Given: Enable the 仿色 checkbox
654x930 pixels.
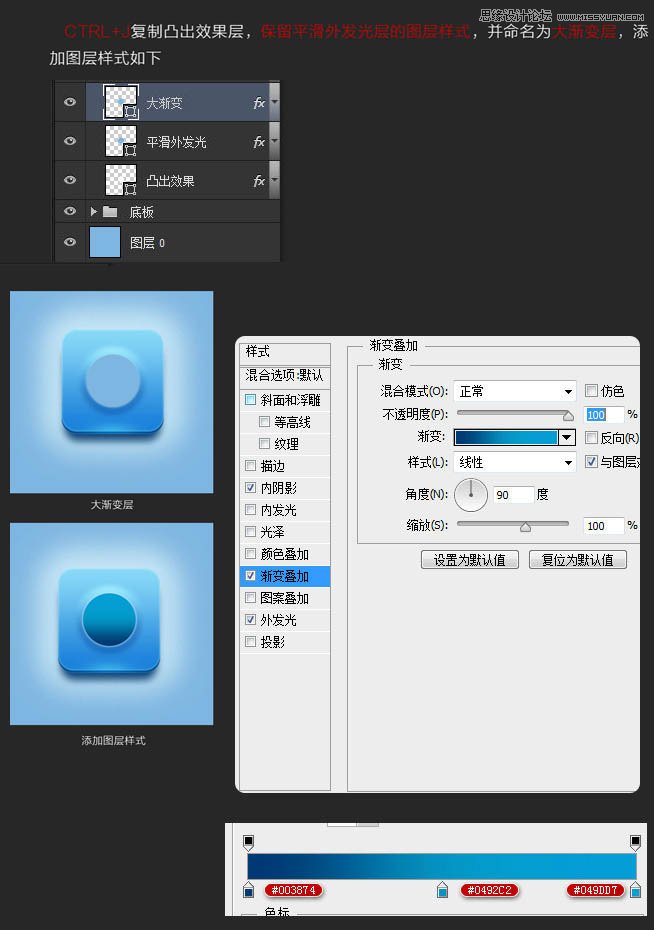Looking at the screenshot, I should pyautogui.click(x=591, y=390).
